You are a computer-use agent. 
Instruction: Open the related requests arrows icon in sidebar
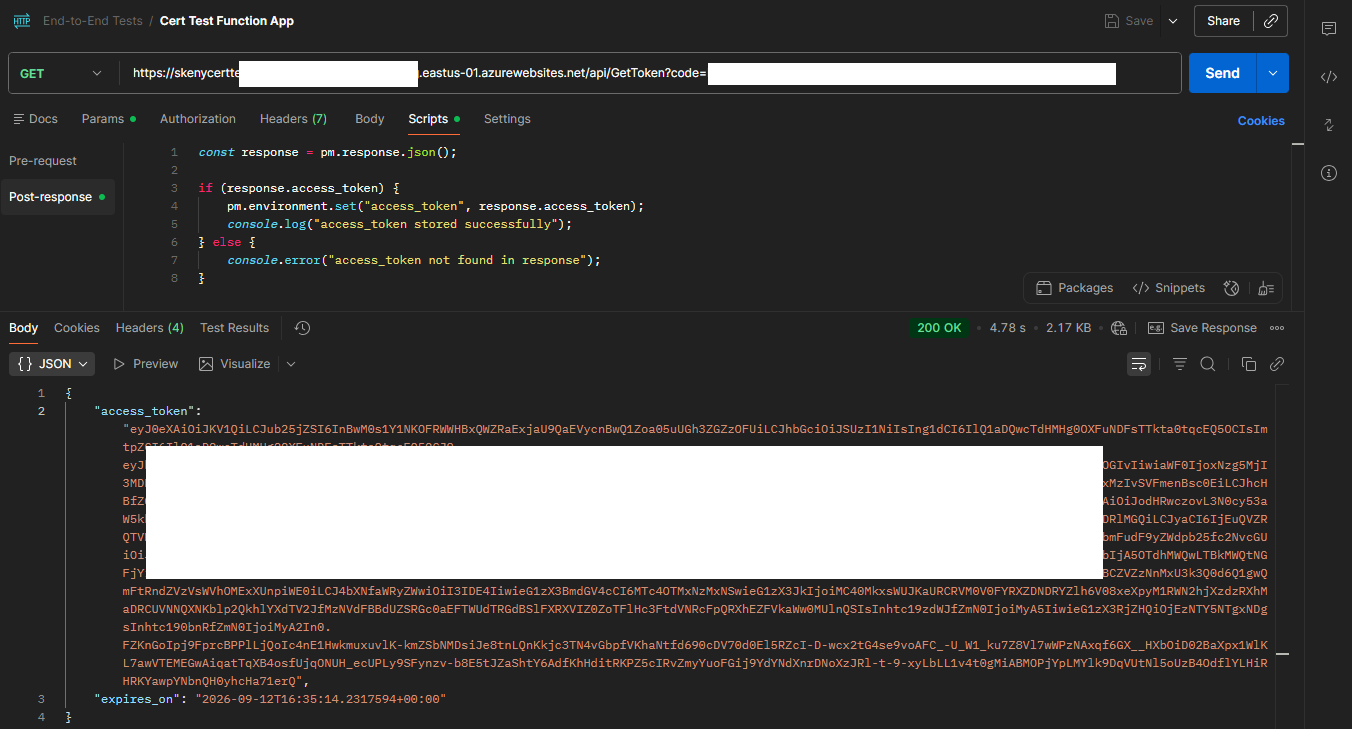pyautogui.click(x=1329, y=125)
